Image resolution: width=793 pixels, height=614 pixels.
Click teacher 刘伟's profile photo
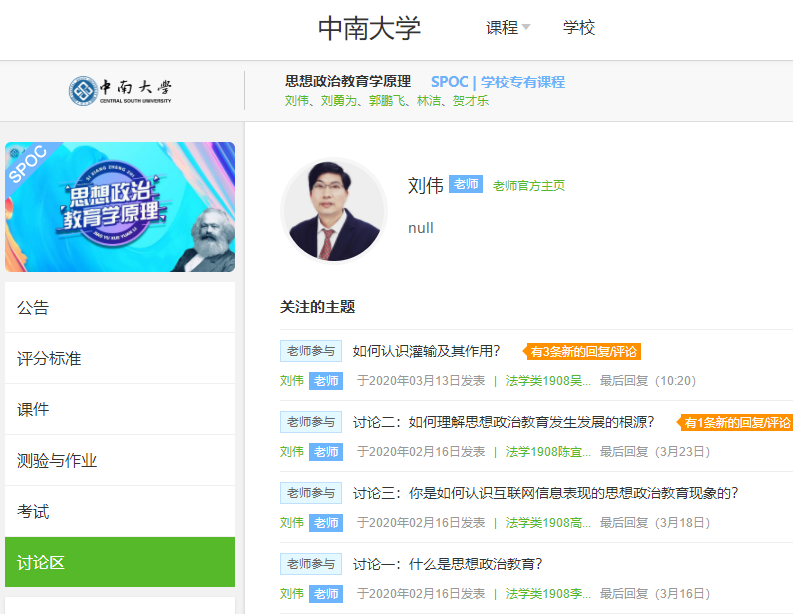[x=334, y=210]
